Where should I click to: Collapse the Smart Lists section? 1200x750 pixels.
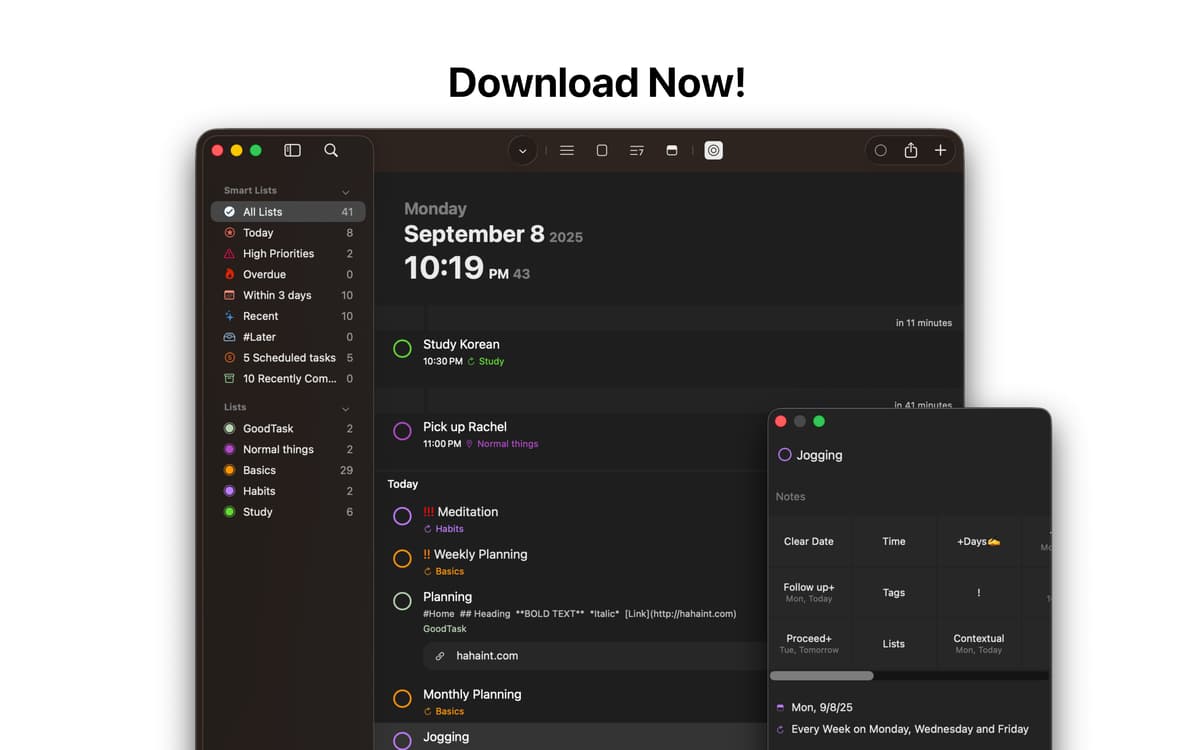tap(346, 191)
